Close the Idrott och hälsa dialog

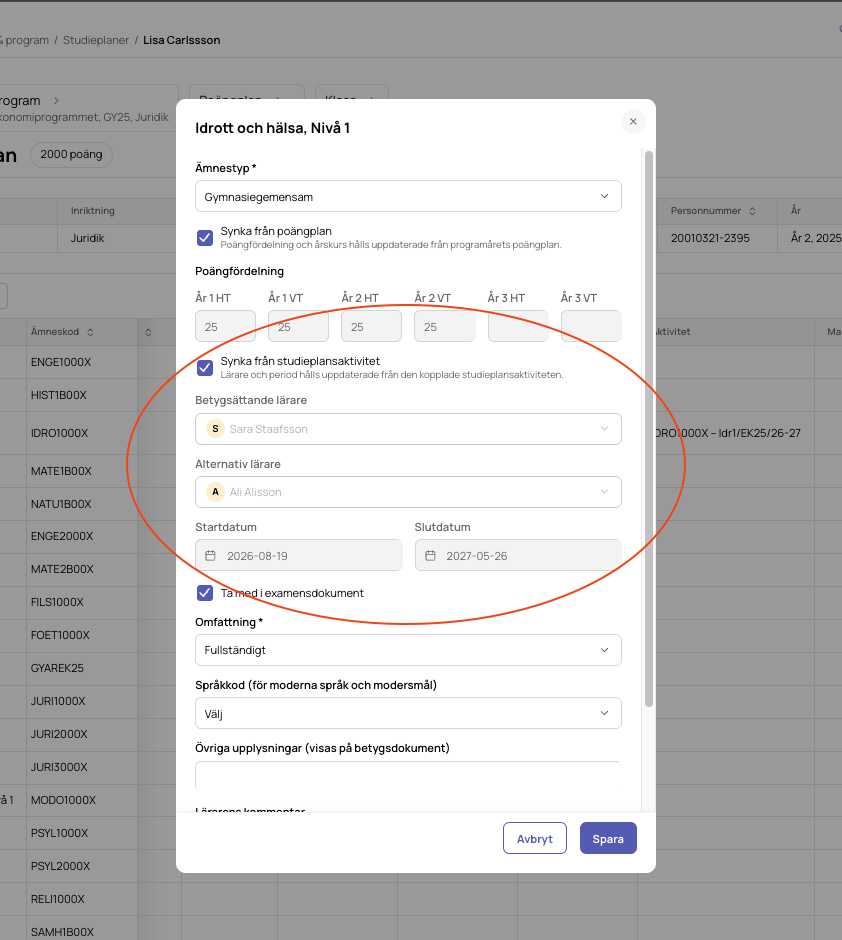click(x=633, y=122)
